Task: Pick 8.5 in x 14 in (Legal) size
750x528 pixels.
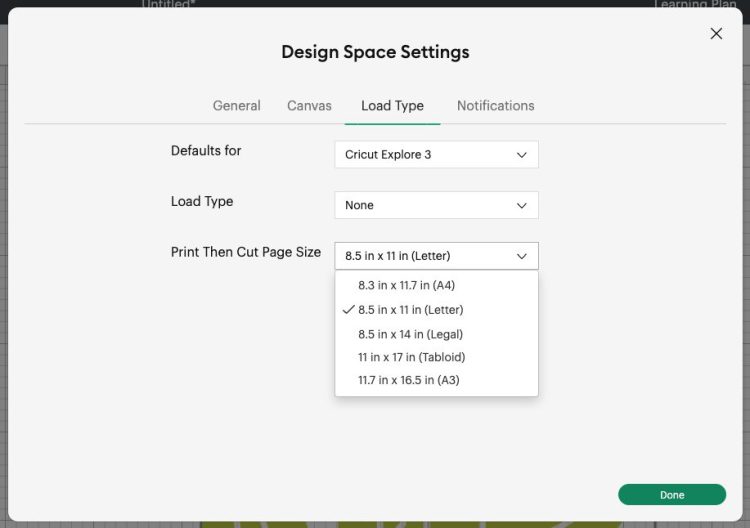Action: tap(410, 334)
